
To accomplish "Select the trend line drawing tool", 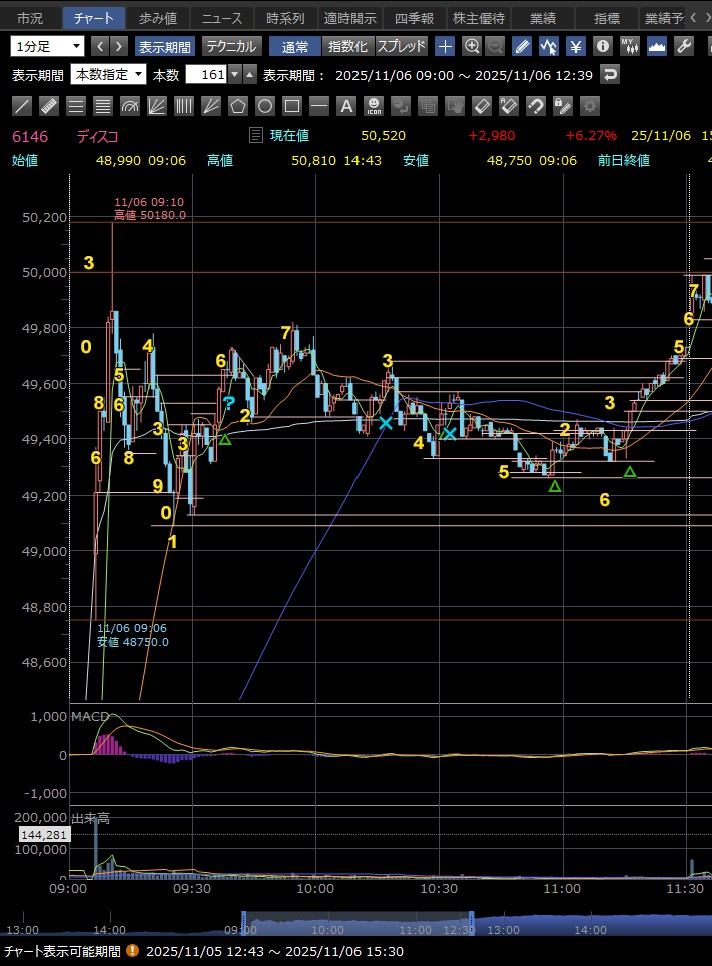I will click(21, 106).
